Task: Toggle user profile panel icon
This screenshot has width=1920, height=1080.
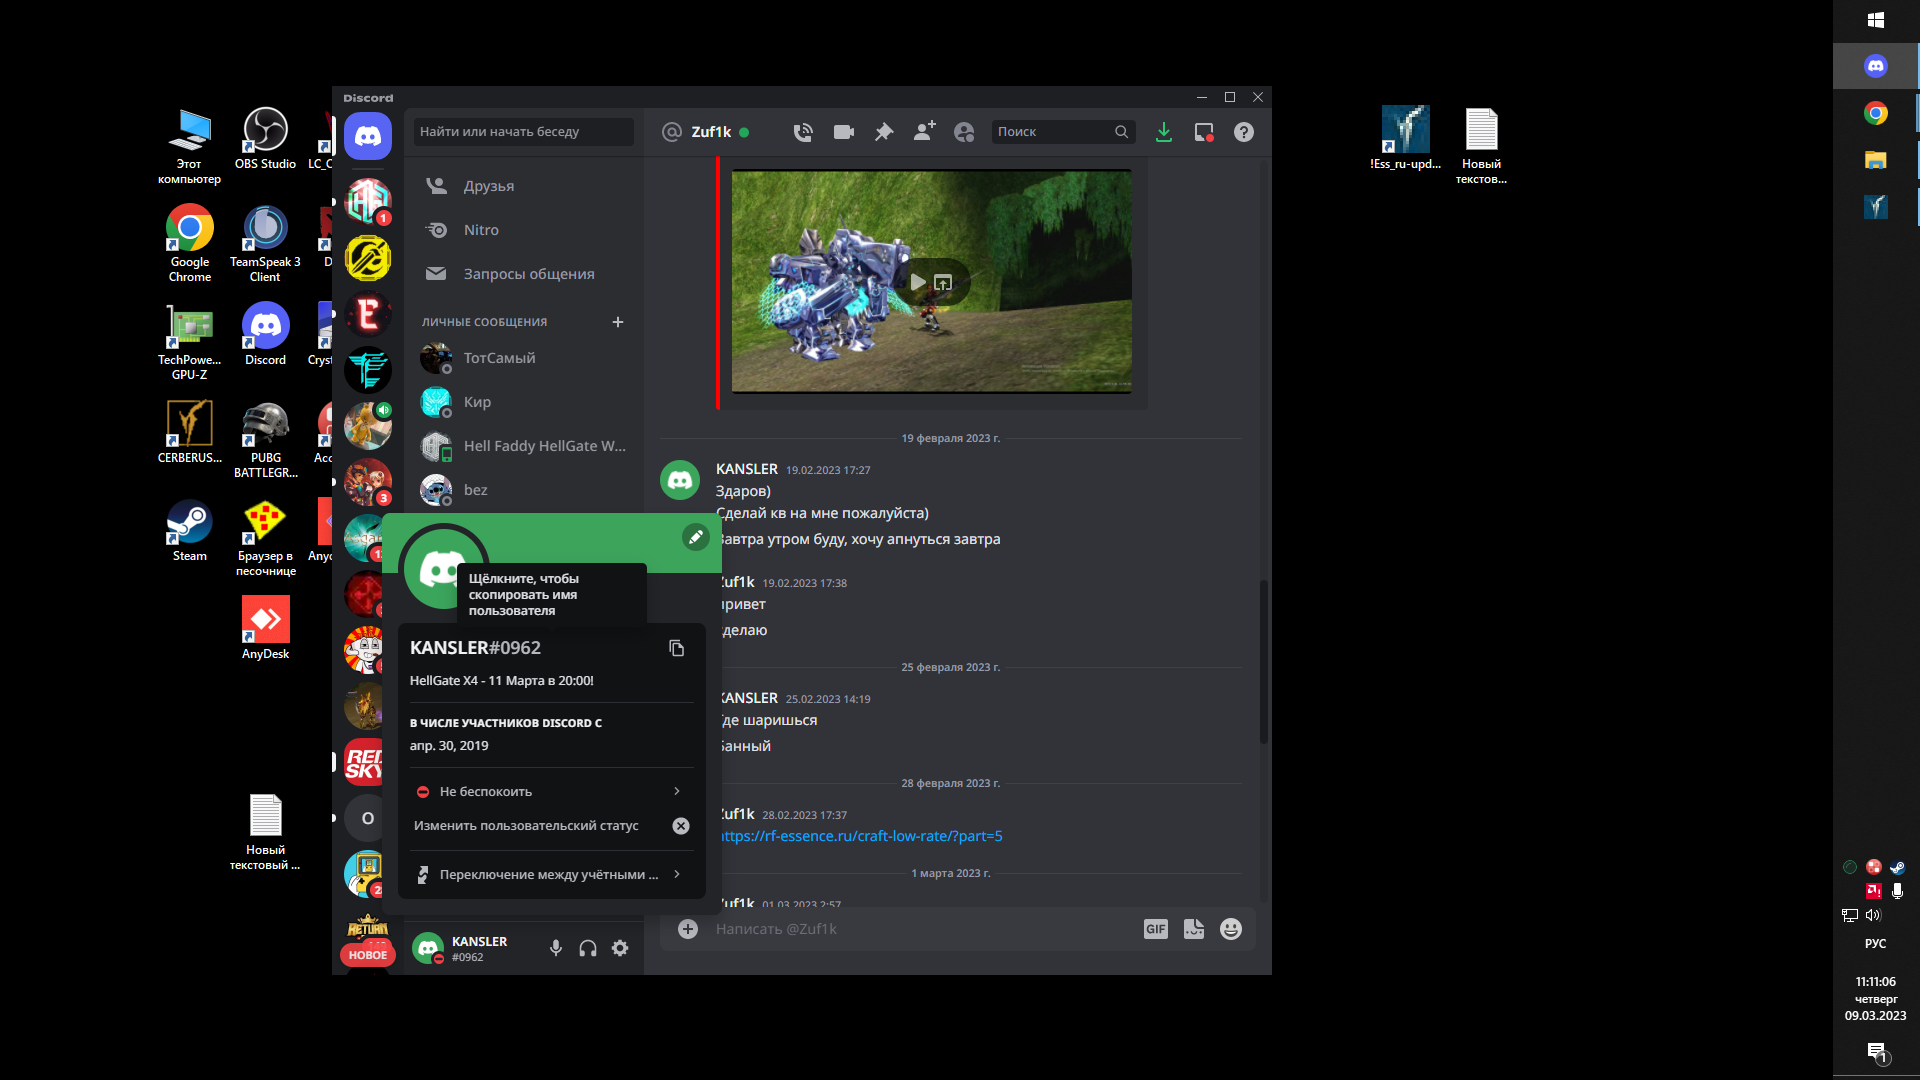Action: pyautogui.click(x=964, y=132)
